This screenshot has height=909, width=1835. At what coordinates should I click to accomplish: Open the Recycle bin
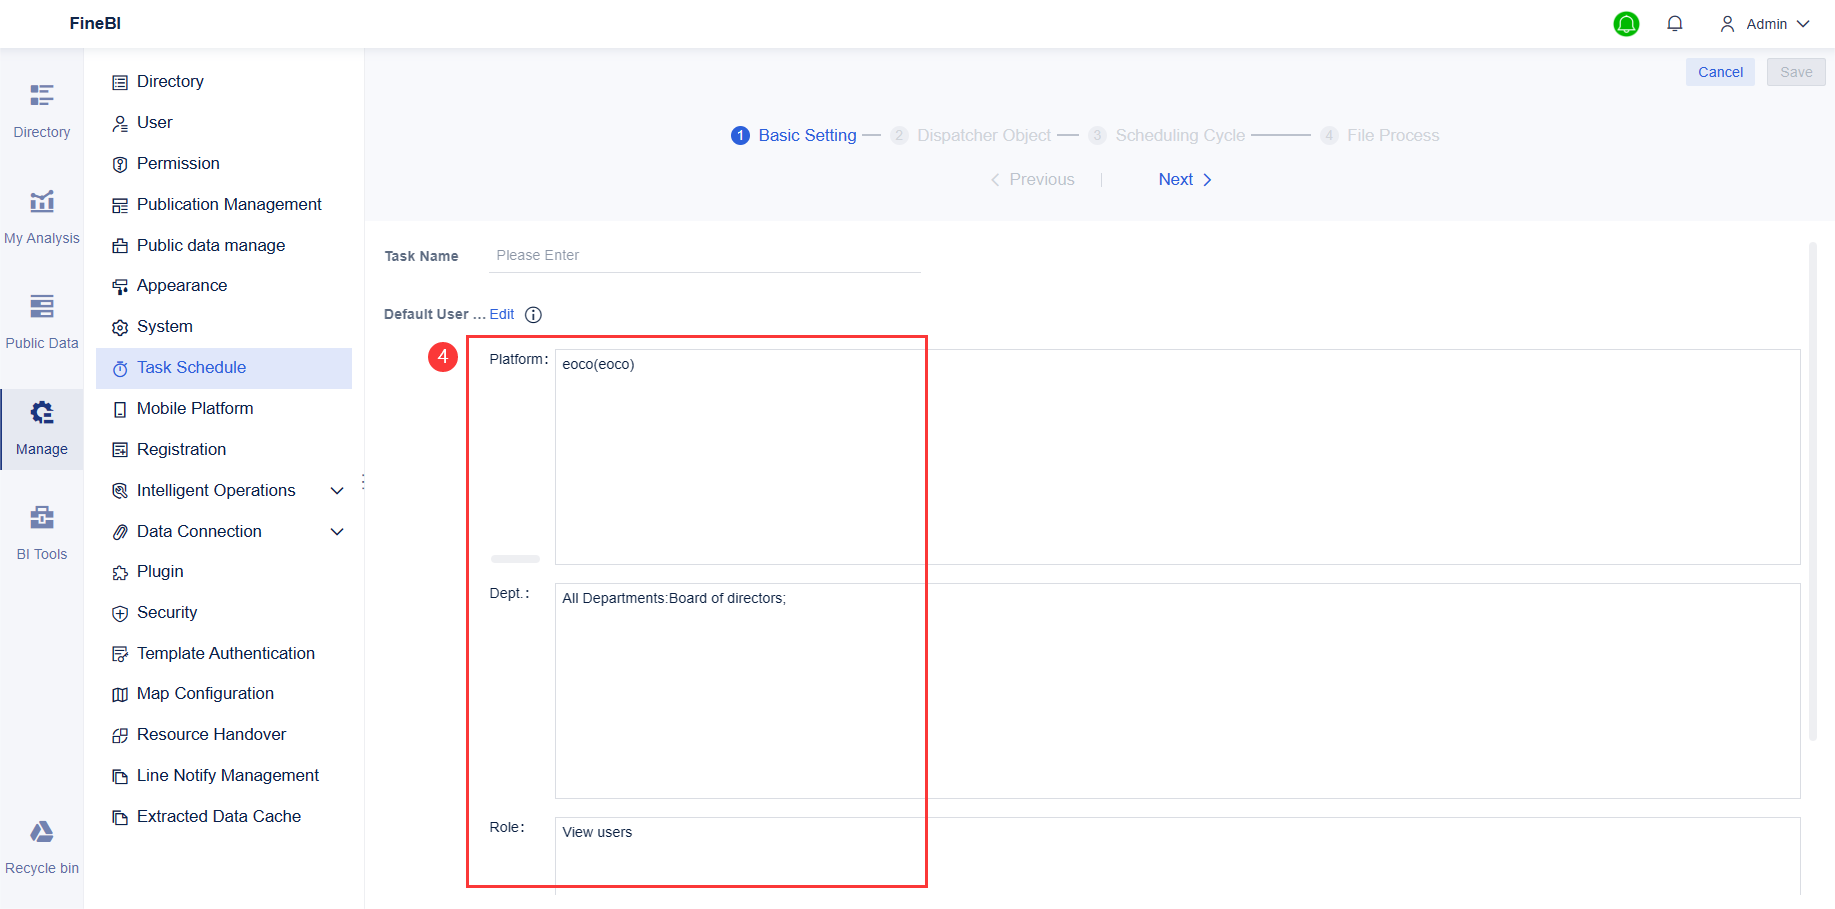[x=41, y=843]
